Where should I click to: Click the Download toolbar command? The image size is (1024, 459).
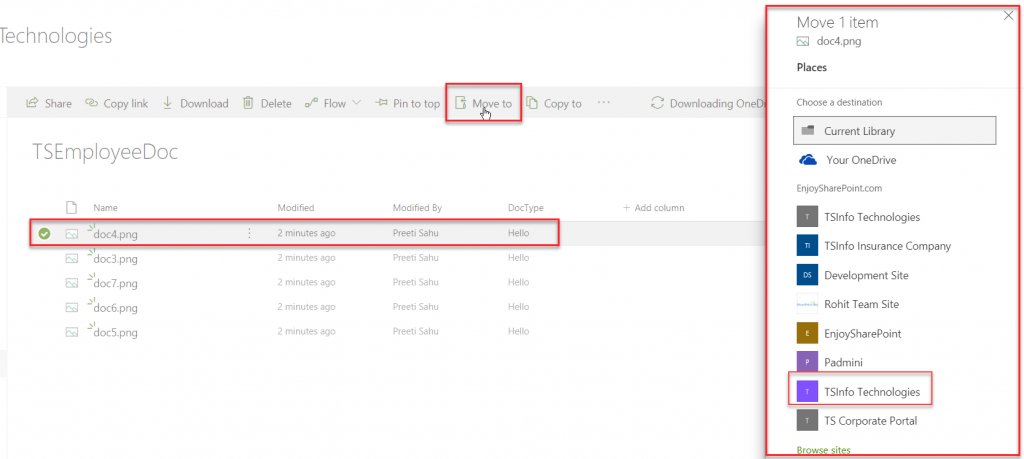pos(195,103)
